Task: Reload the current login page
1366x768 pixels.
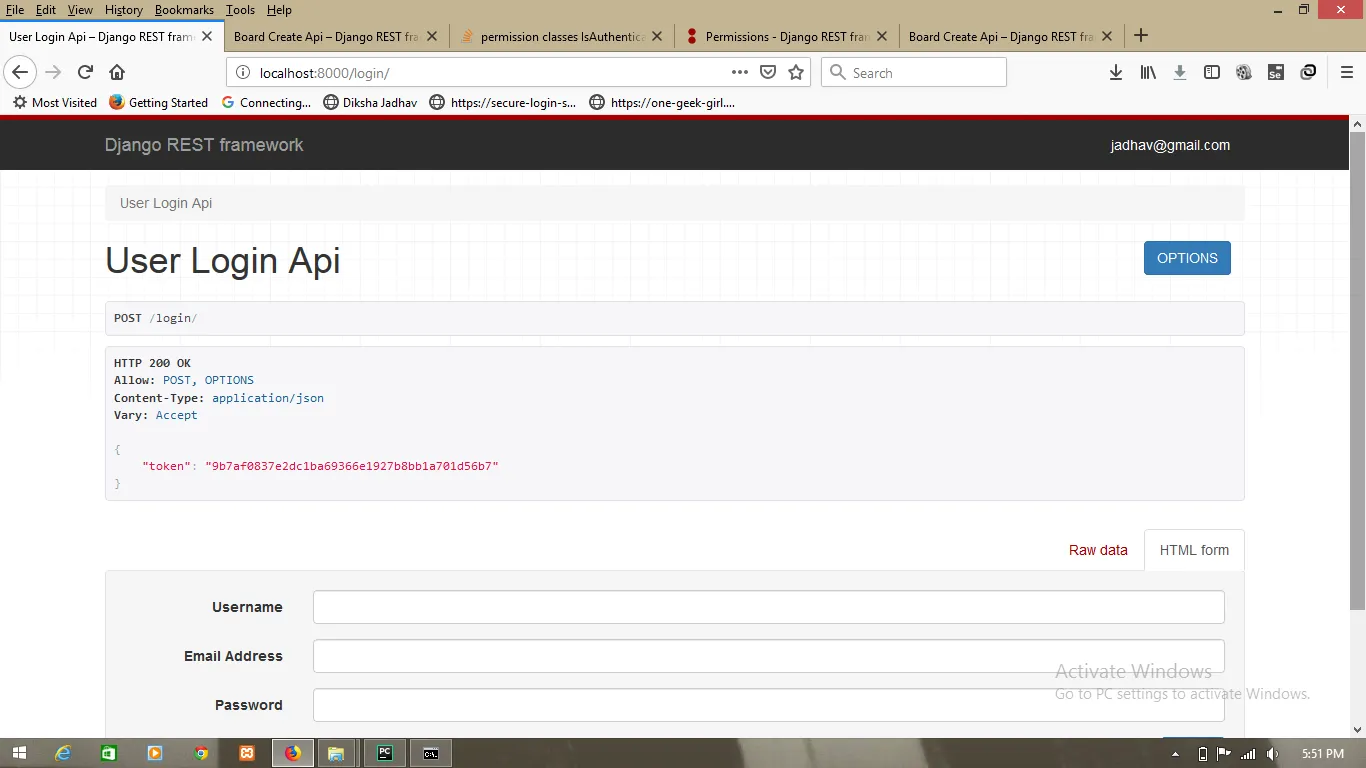Action: coord(85,72)
